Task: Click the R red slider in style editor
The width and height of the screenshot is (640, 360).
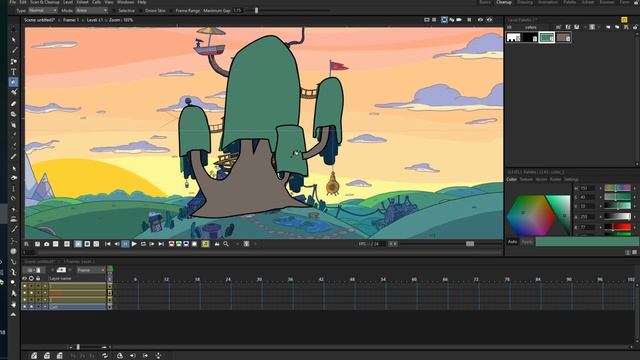Action: point(618,227)
